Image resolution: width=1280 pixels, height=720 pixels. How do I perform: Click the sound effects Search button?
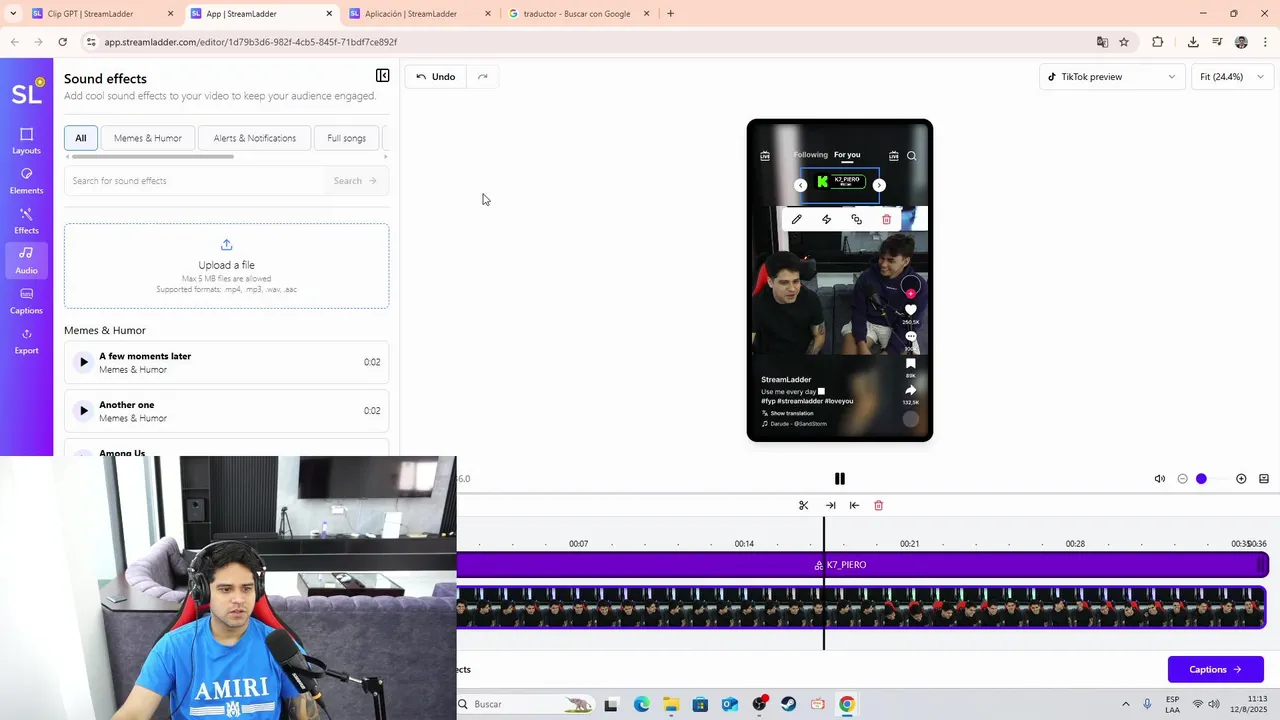[x=355, y=181]
